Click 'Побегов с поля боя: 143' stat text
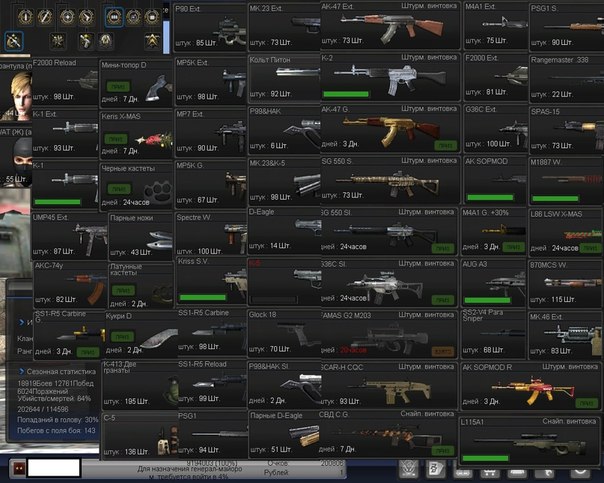This screenshot has width=604, height=483. click(56, 430)
